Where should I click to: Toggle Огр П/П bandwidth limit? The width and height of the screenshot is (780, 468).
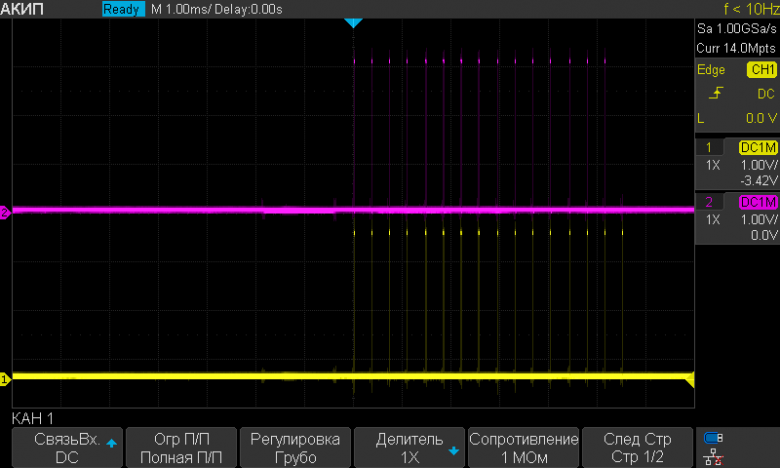click(x=181, y=448)
